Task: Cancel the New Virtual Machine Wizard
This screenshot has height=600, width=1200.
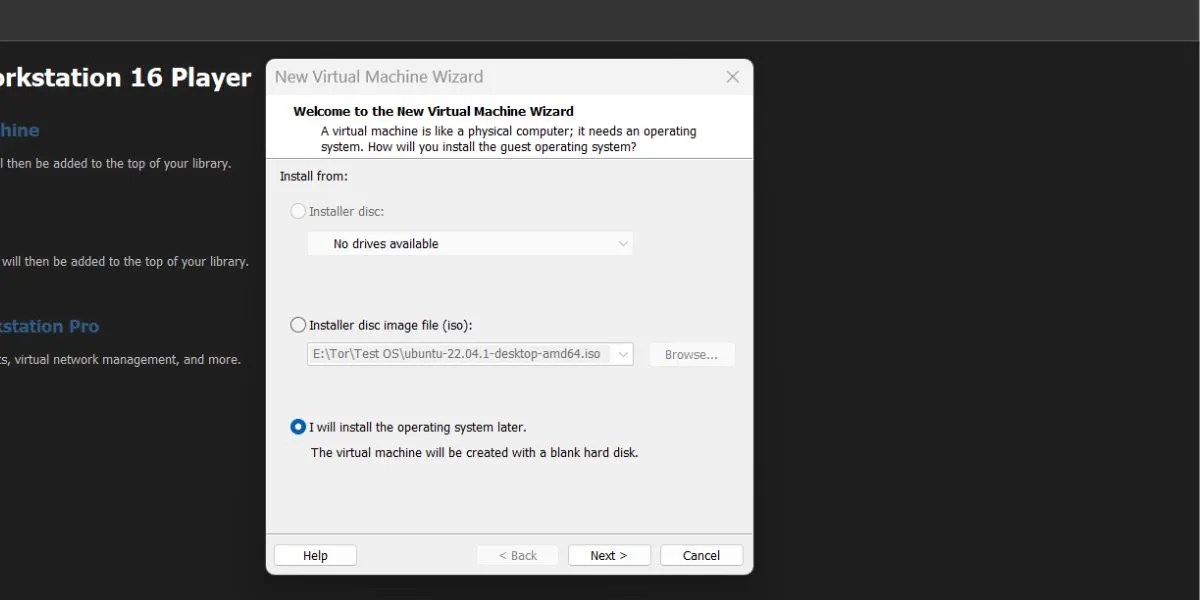Action: (701, 555)
